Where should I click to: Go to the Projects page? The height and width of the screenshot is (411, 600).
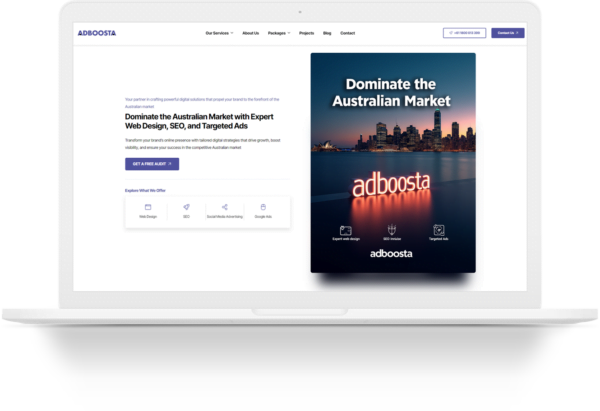click(306, 33)
